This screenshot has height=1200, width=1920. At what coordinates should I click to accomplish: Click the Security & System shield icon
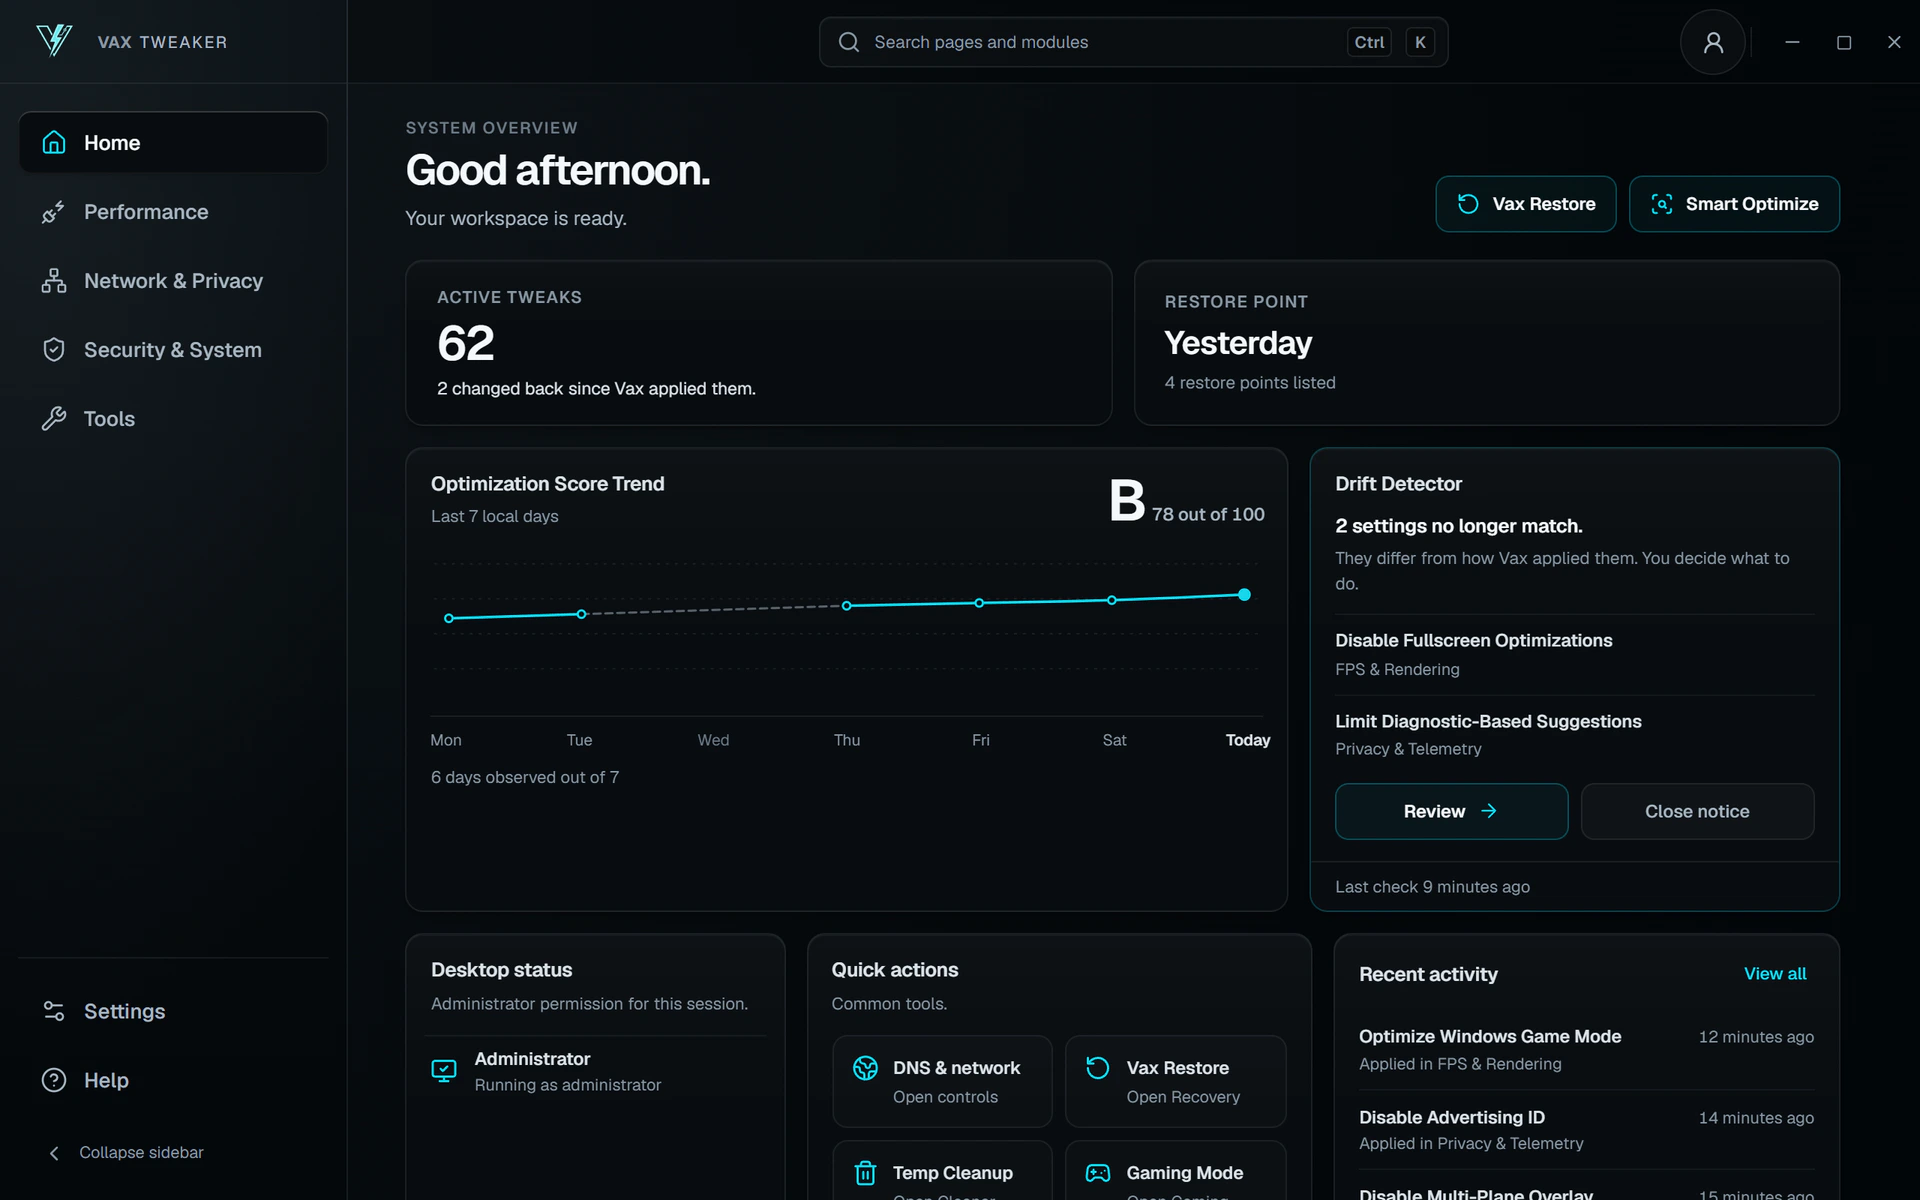point(54,350)
